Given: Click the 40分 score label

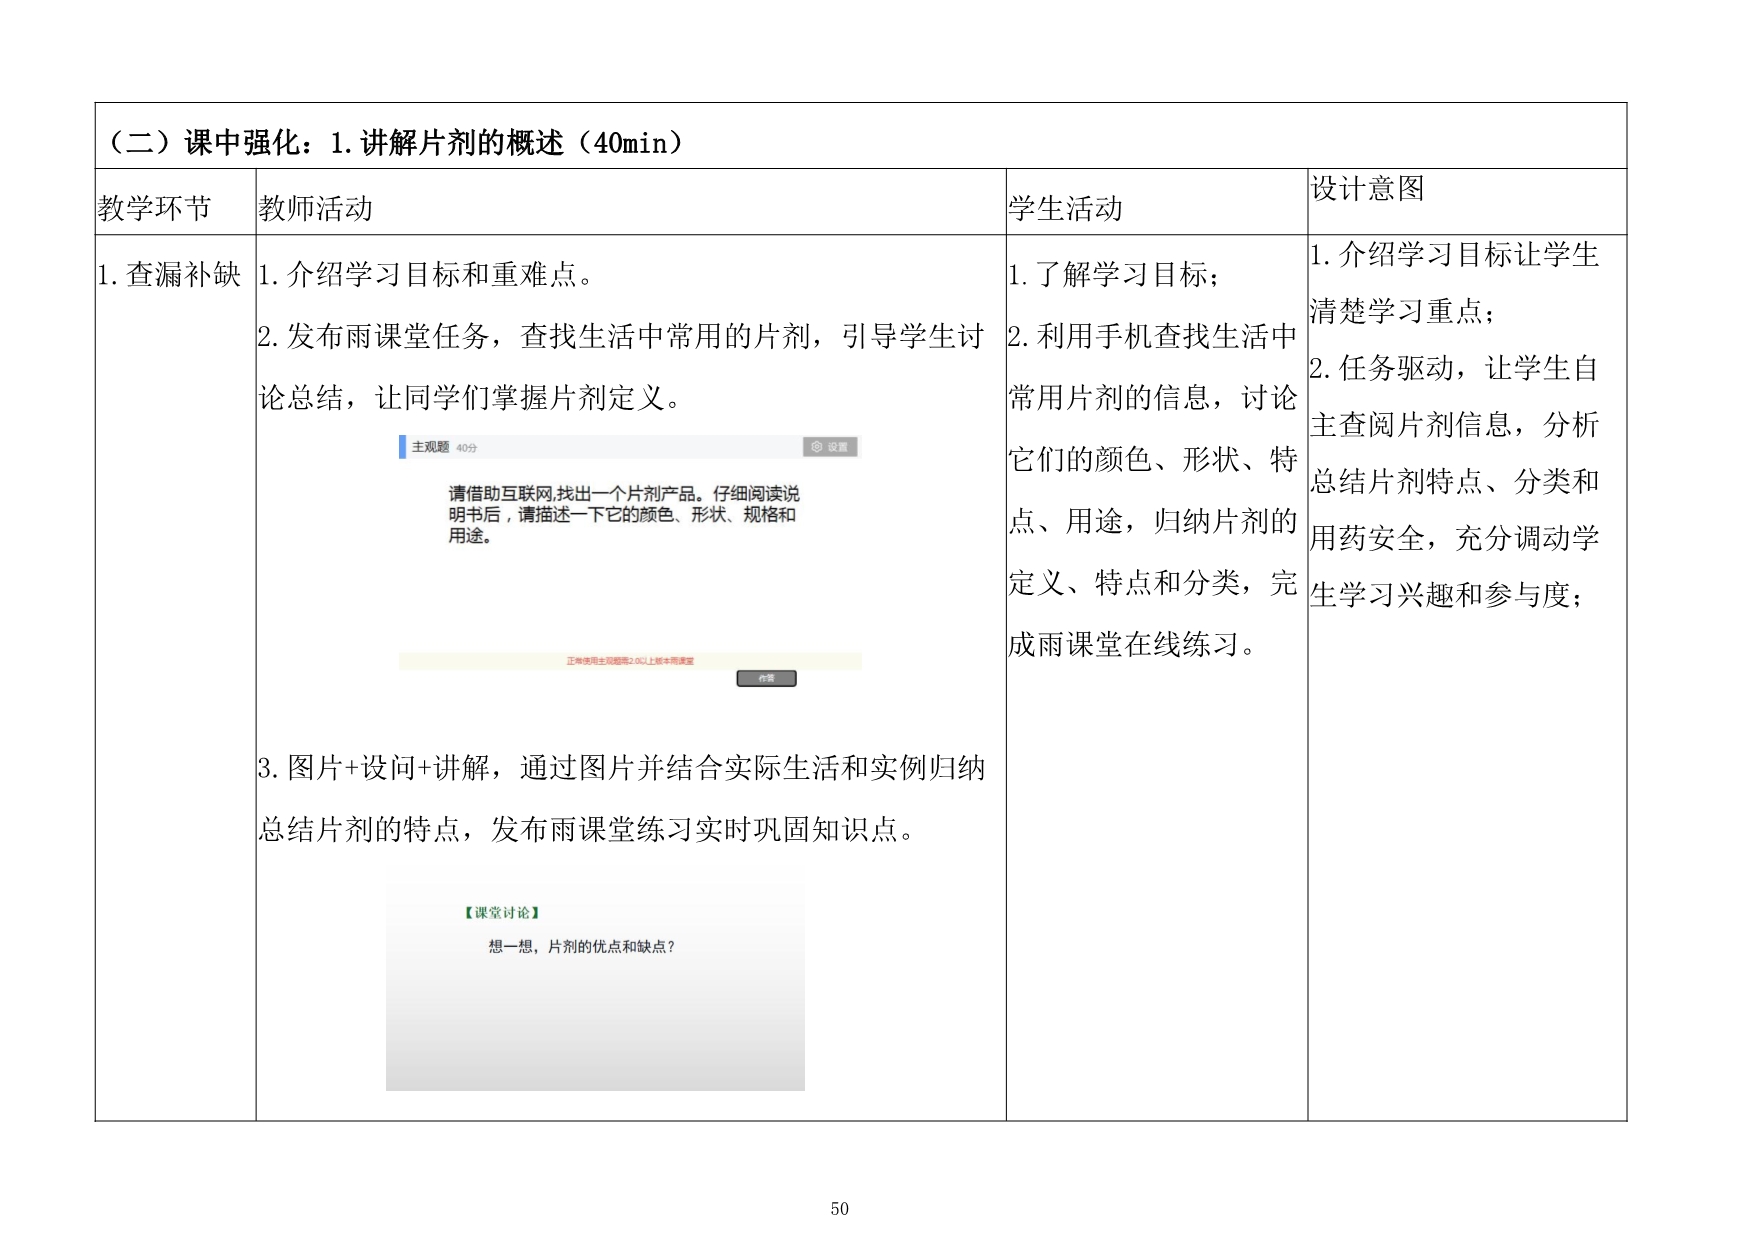Looking at the screenshot, I should tap(467, 448).
